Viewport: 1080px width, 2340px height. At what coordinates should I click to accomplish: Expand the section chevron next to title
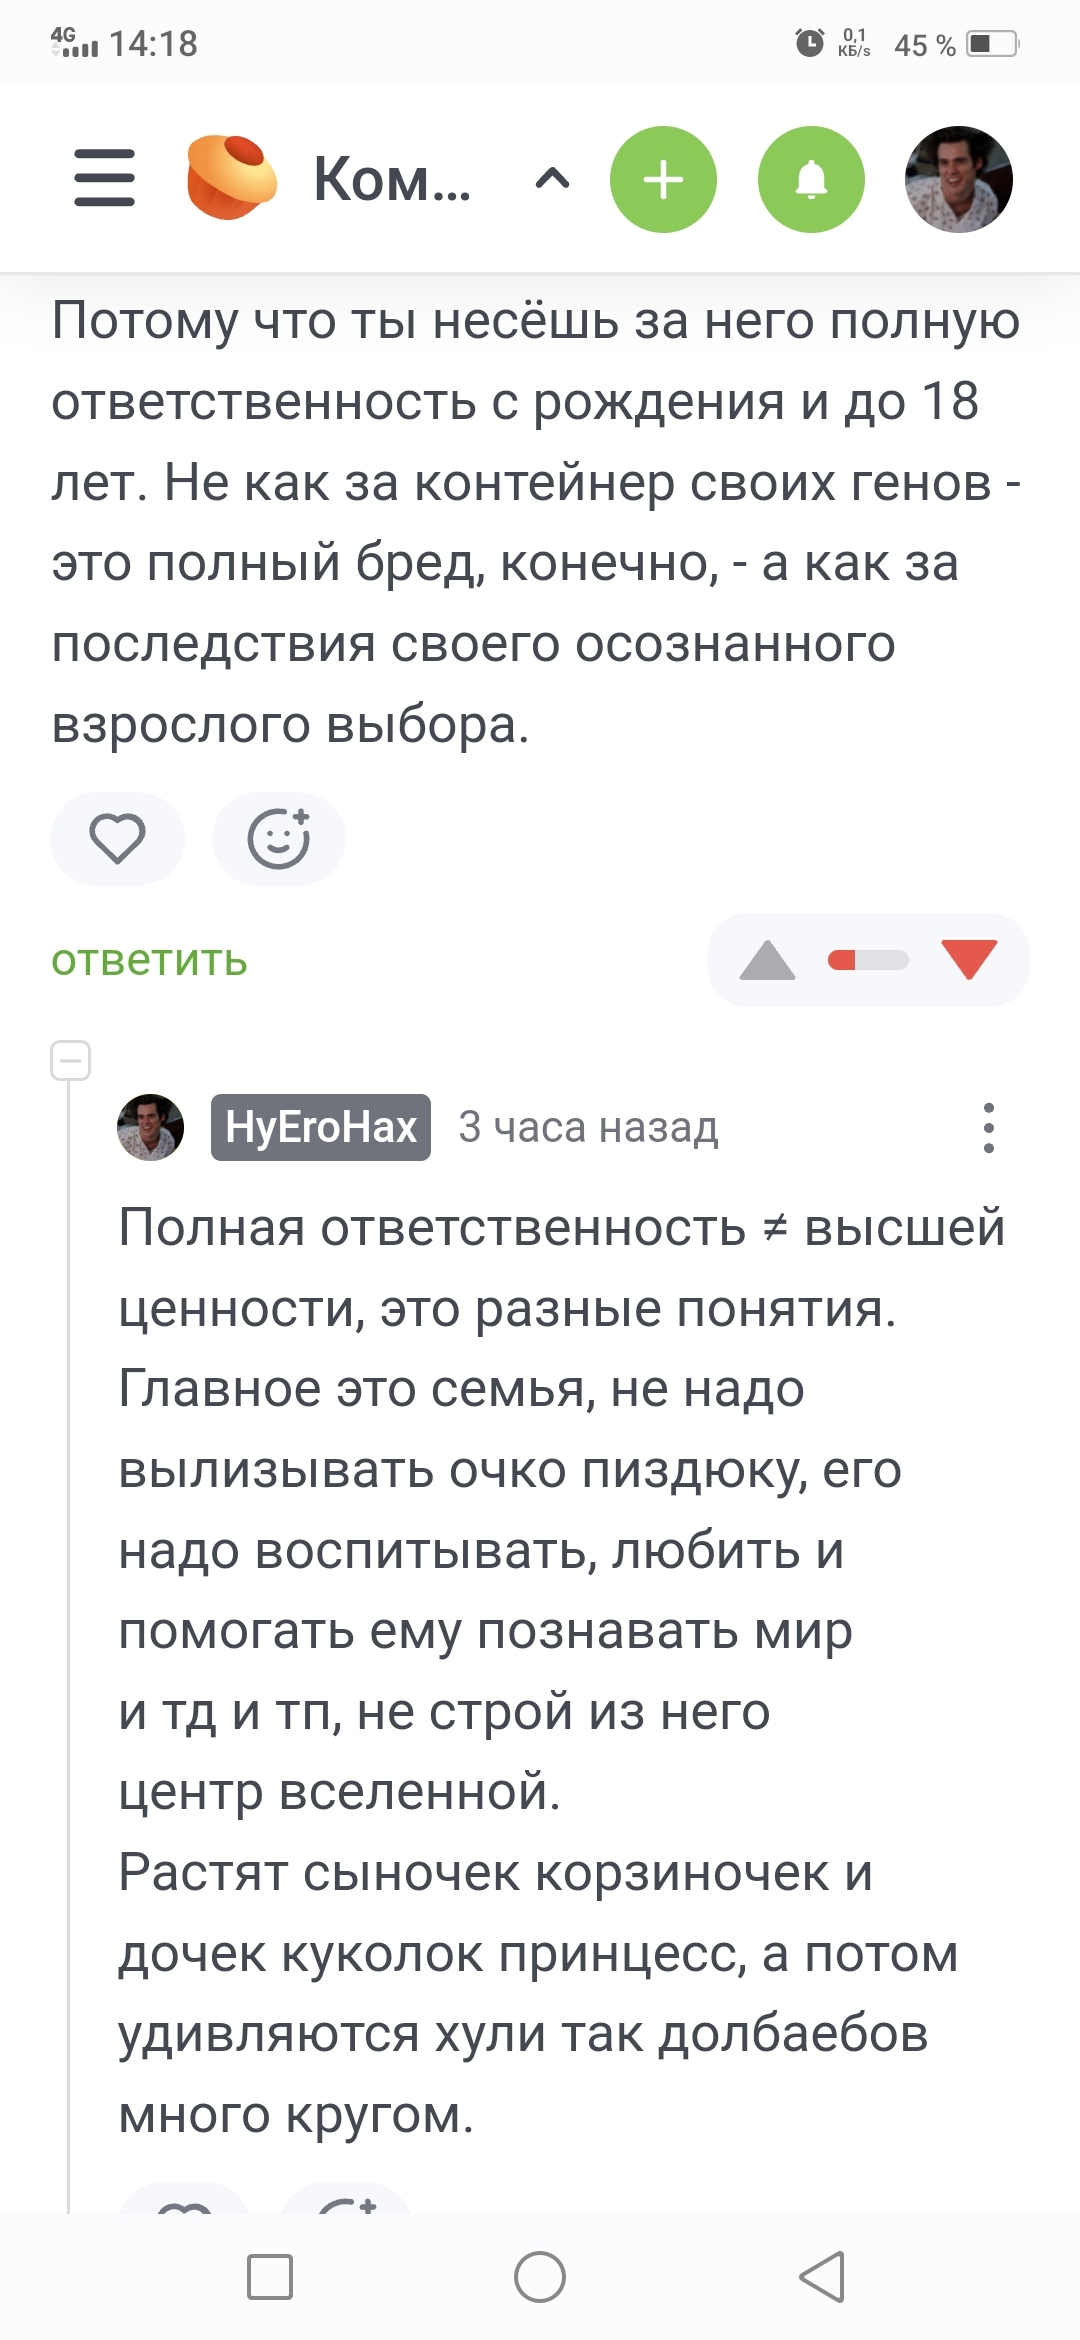point(552,179)
